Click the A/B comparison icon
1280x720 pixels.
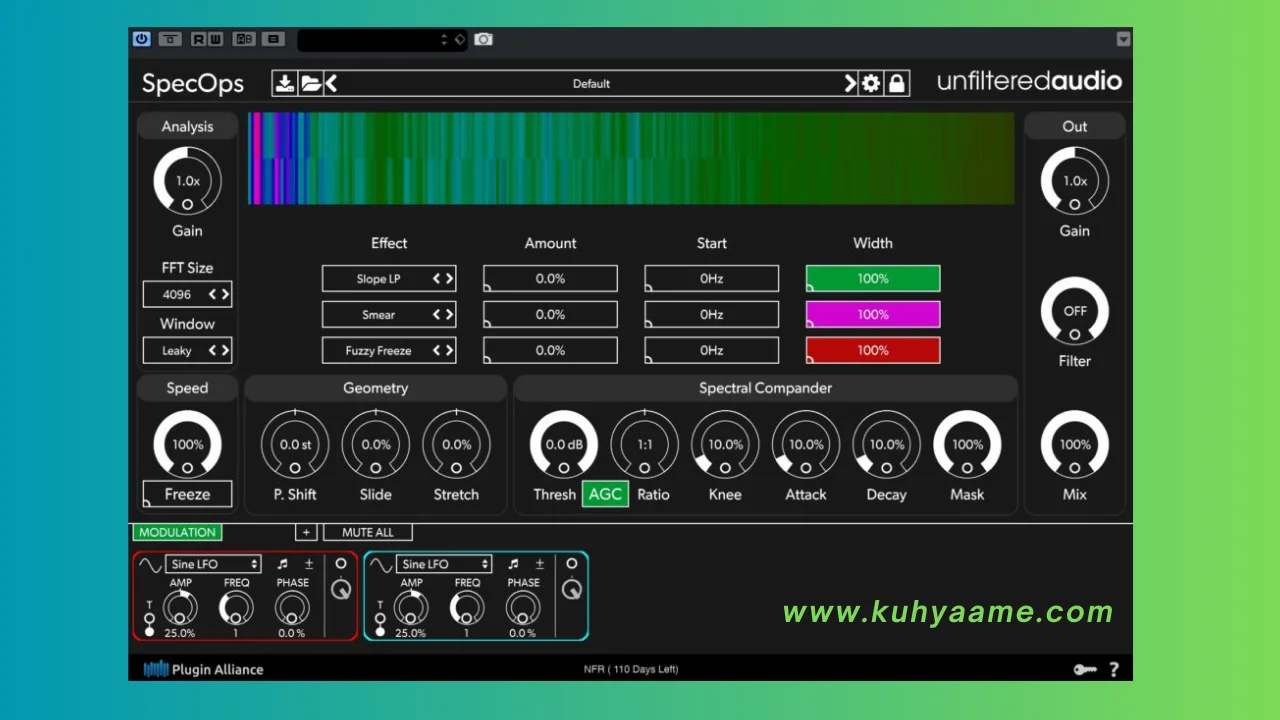244,39
